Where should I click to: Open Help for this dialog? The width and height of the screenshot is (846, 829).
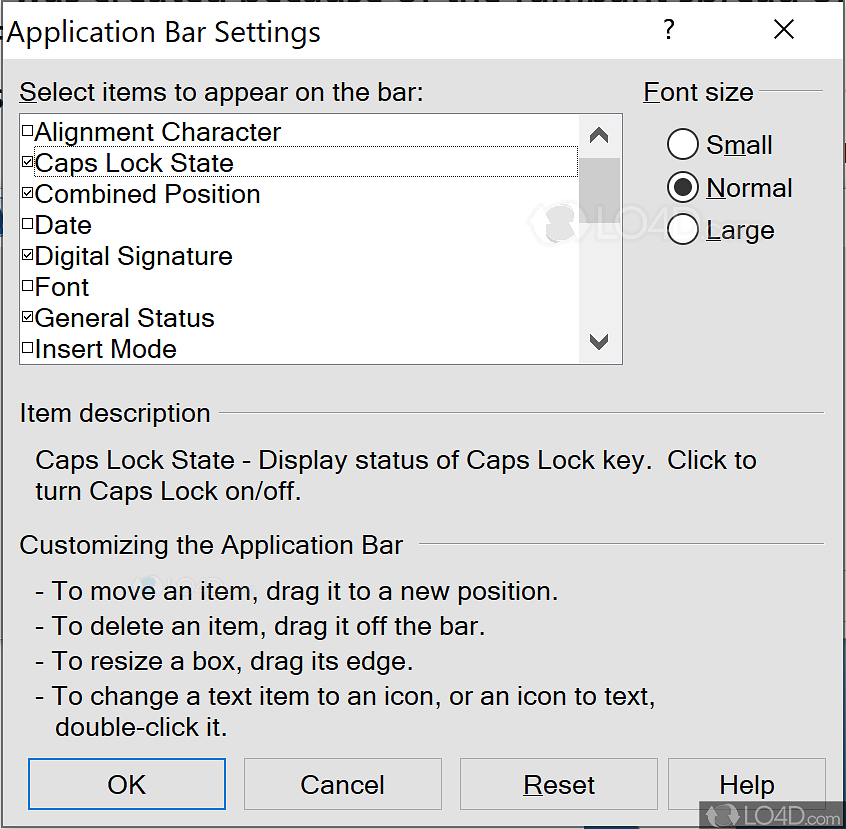pos(746,785)
